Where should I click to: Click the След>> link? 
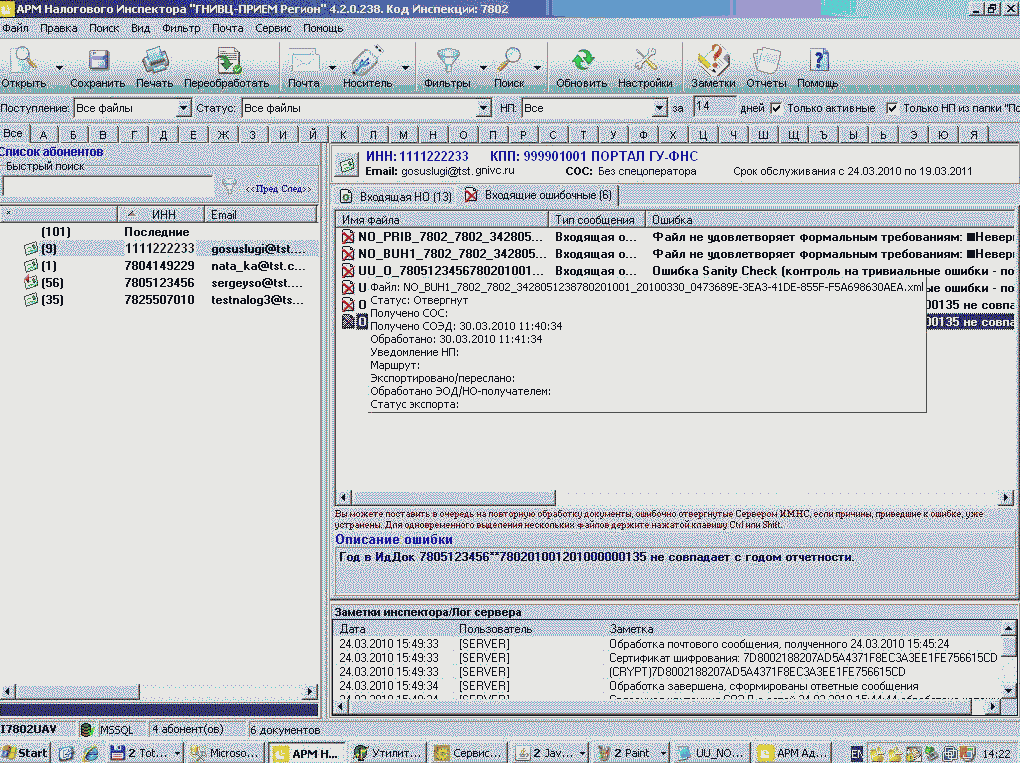(x=298, y=187)
